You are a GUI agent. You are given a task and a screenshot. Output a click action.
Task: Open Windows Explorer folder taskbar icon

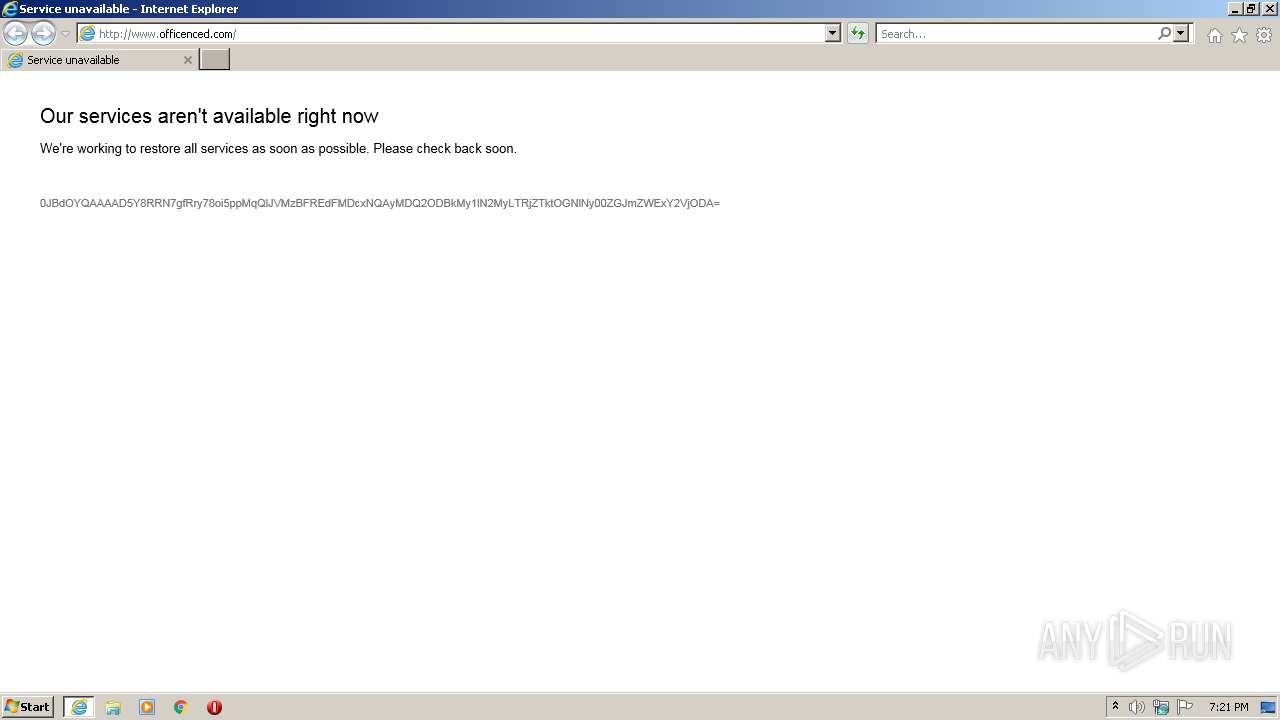tap(113, 707)
